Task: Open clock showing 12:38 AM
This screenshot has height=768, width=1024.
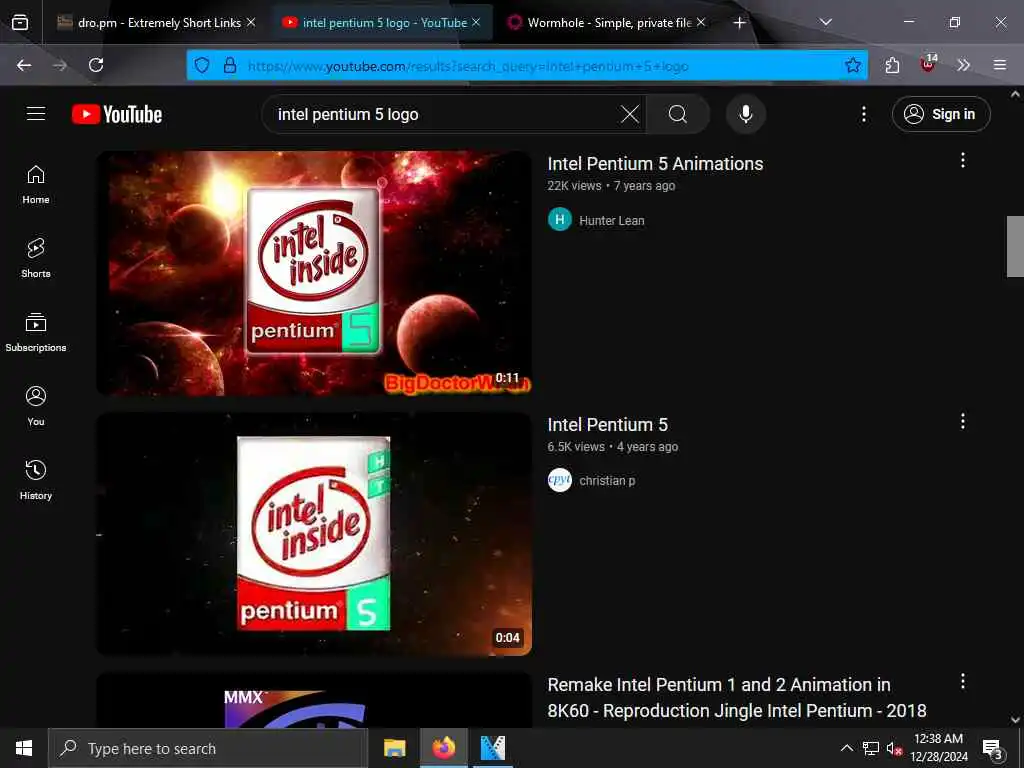Action: (938, 748)
